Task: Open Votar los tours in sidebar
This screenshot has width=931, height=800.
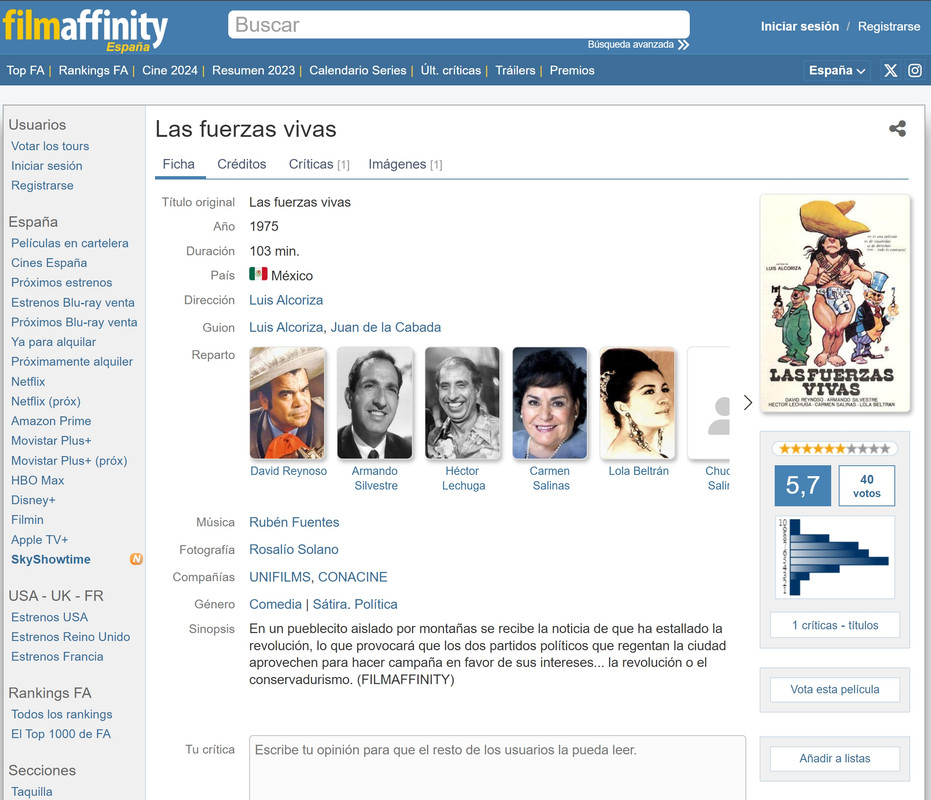Action: pyautogui.click(x=50, y=146)
